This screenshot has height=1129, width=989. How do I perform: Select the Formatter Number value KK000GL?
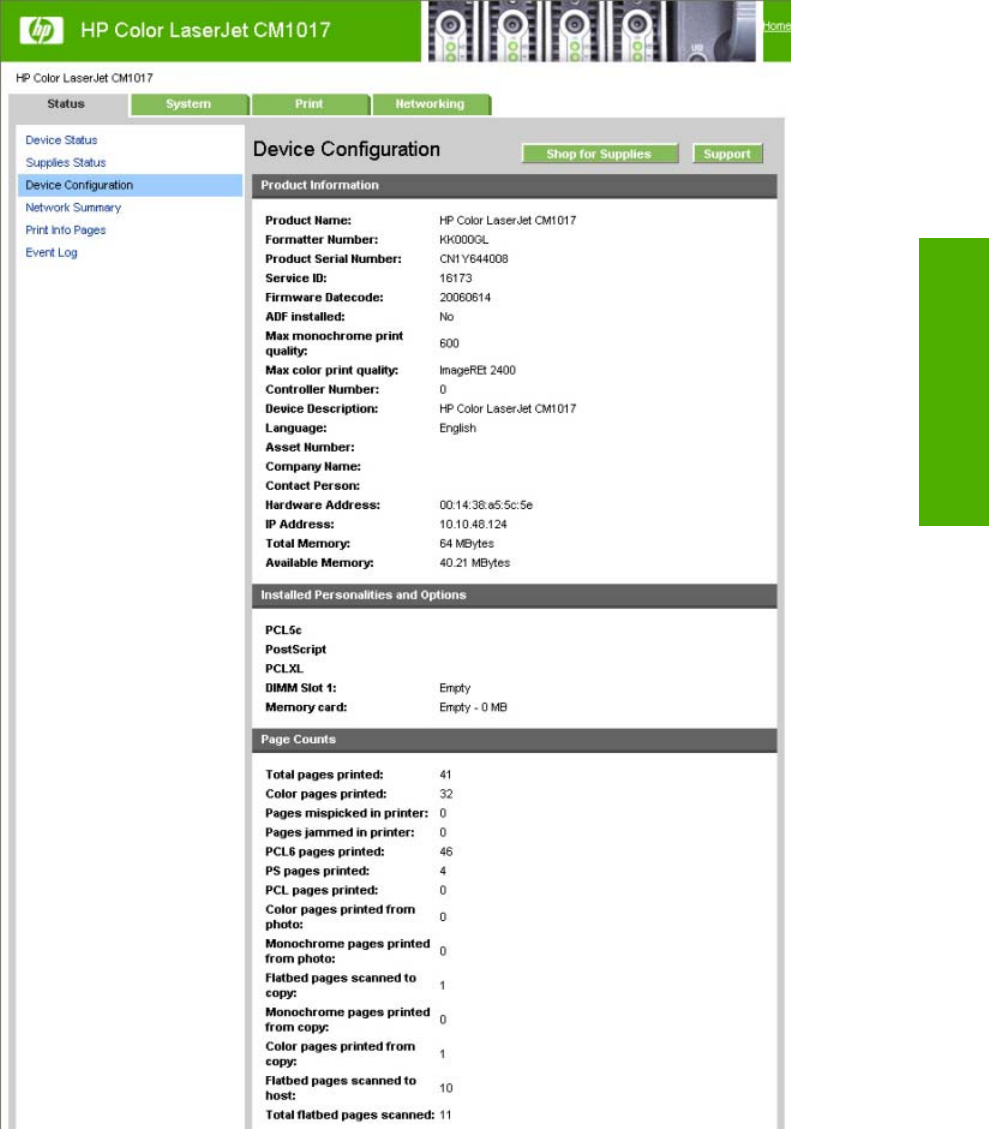click(x=464, y=240)
